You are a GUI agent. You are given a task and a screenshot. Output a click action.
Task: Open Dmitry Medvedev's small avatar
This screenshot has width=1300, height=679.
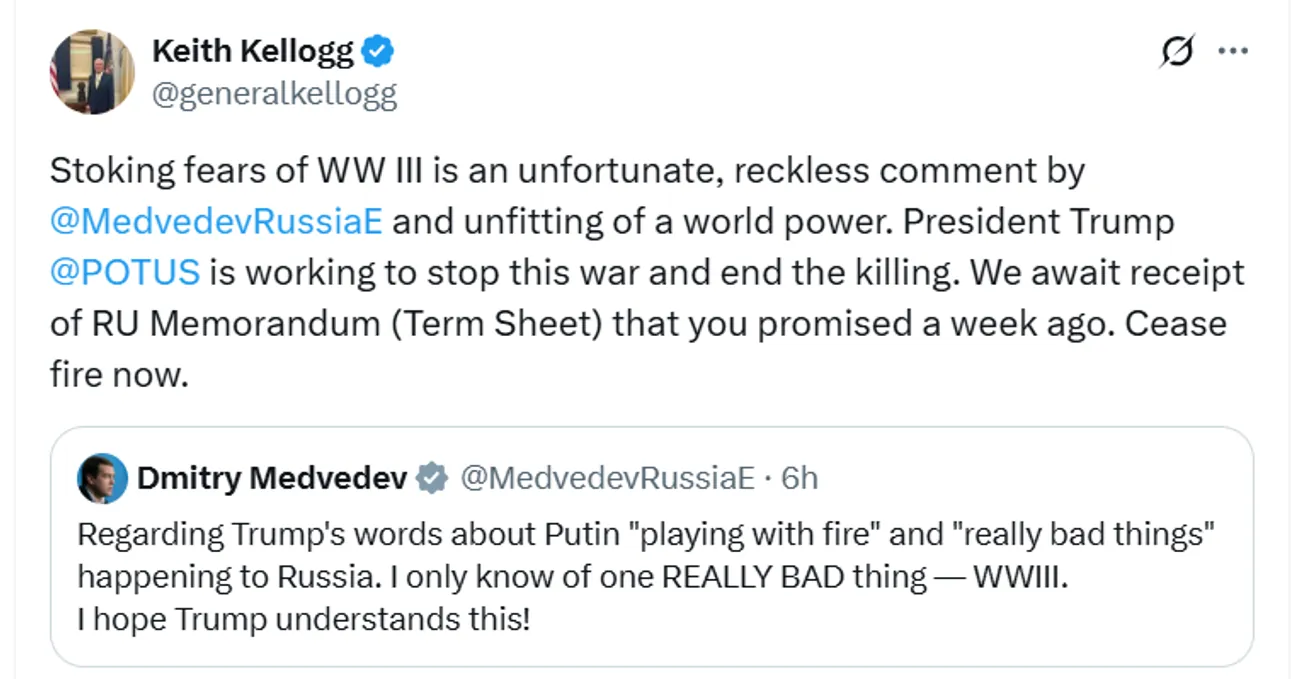click(x=102, y=479)
